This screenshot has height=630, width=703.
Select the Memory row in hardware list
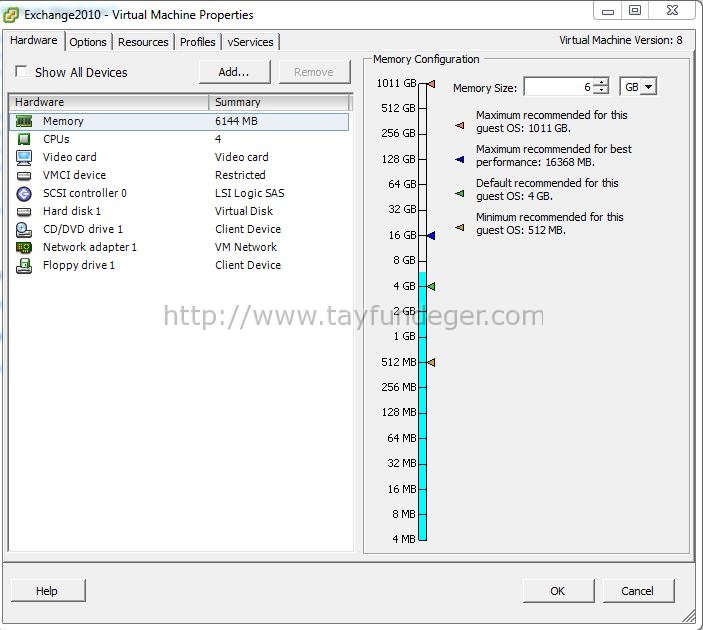(x=179, y=122)
